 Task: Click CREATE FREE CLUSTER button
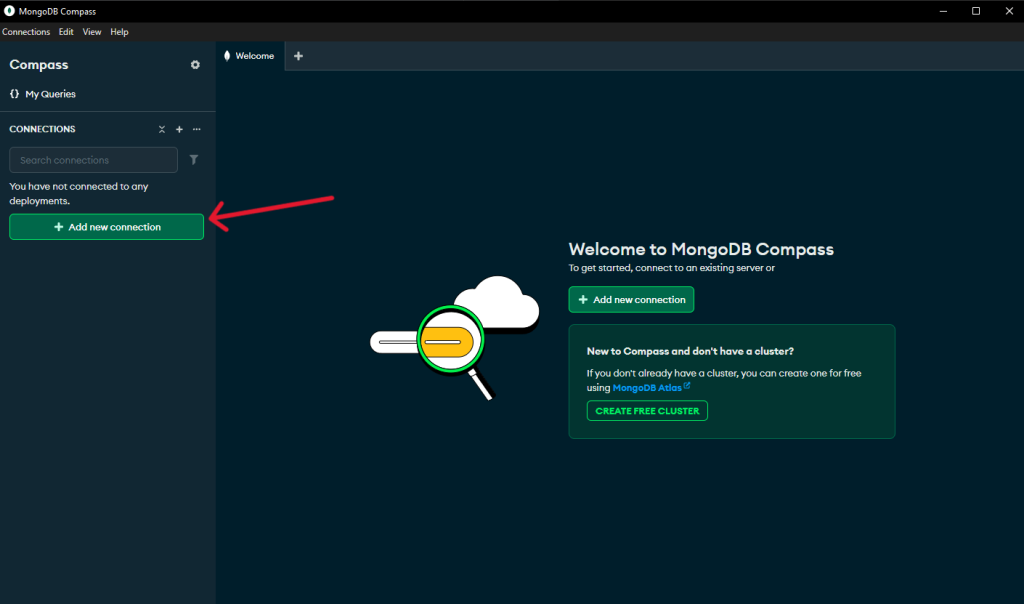647,411
